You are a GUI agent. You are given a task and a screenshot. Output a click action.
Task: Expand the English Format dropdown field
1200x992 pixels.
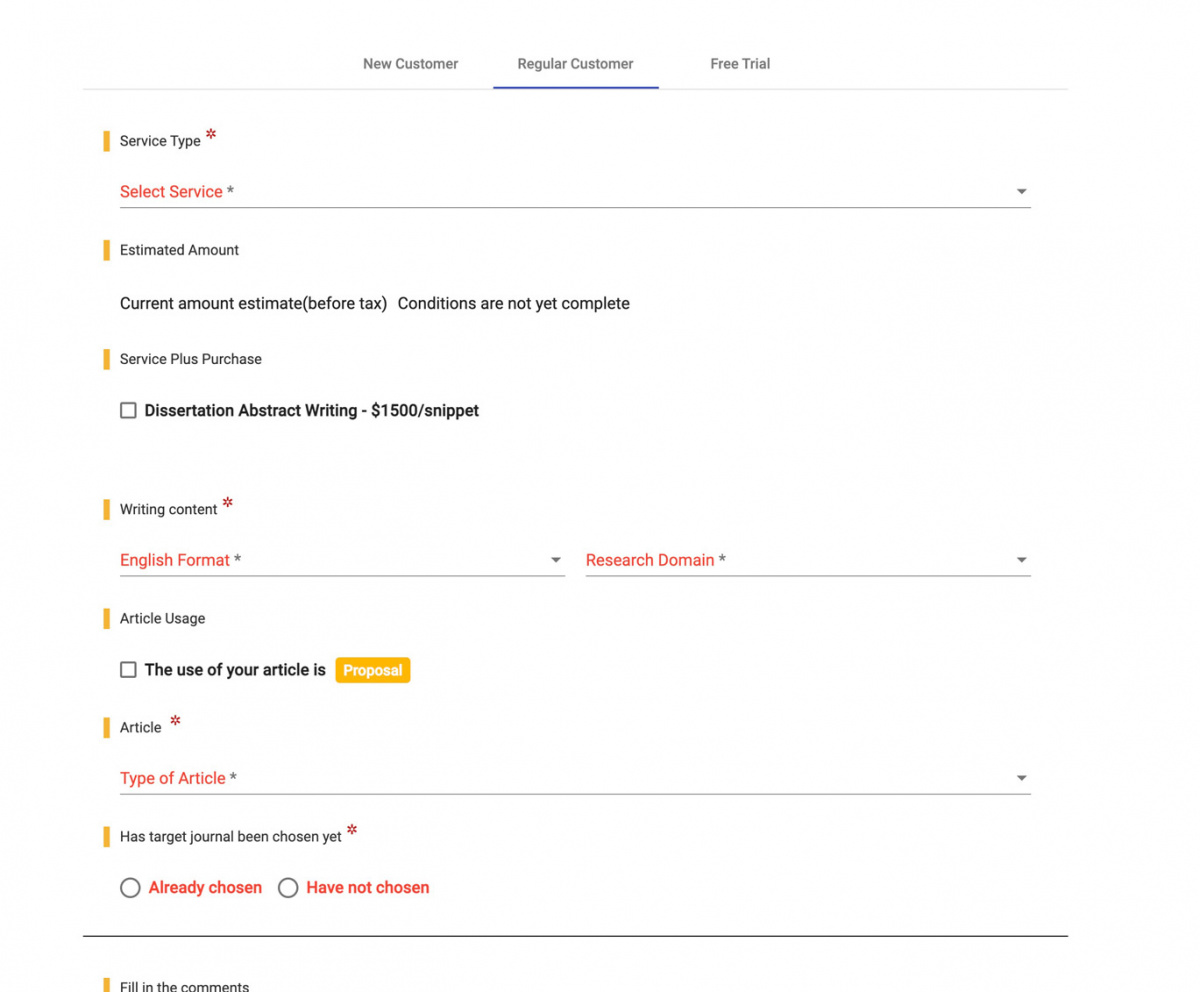click(342, 560)
